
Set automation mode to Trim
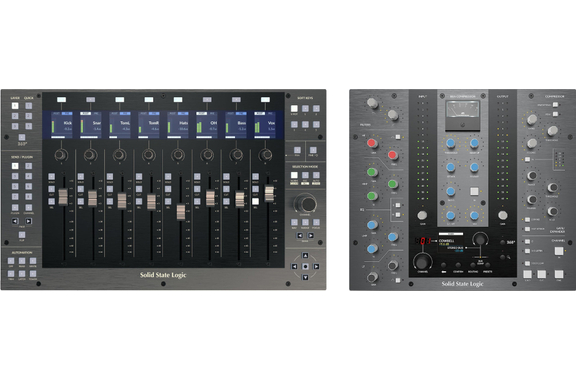pos(11,274)
